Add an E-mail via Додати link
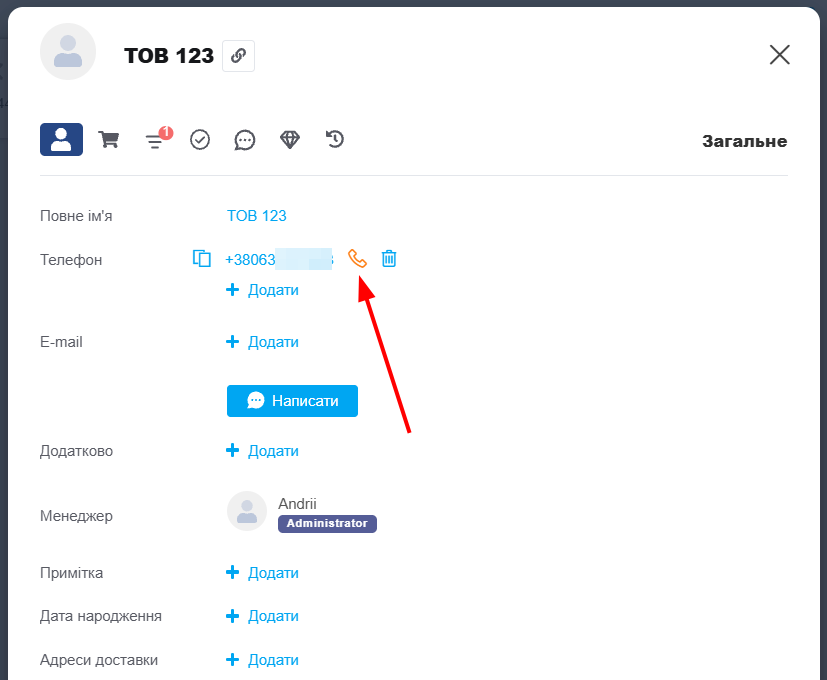 [263, 342]
